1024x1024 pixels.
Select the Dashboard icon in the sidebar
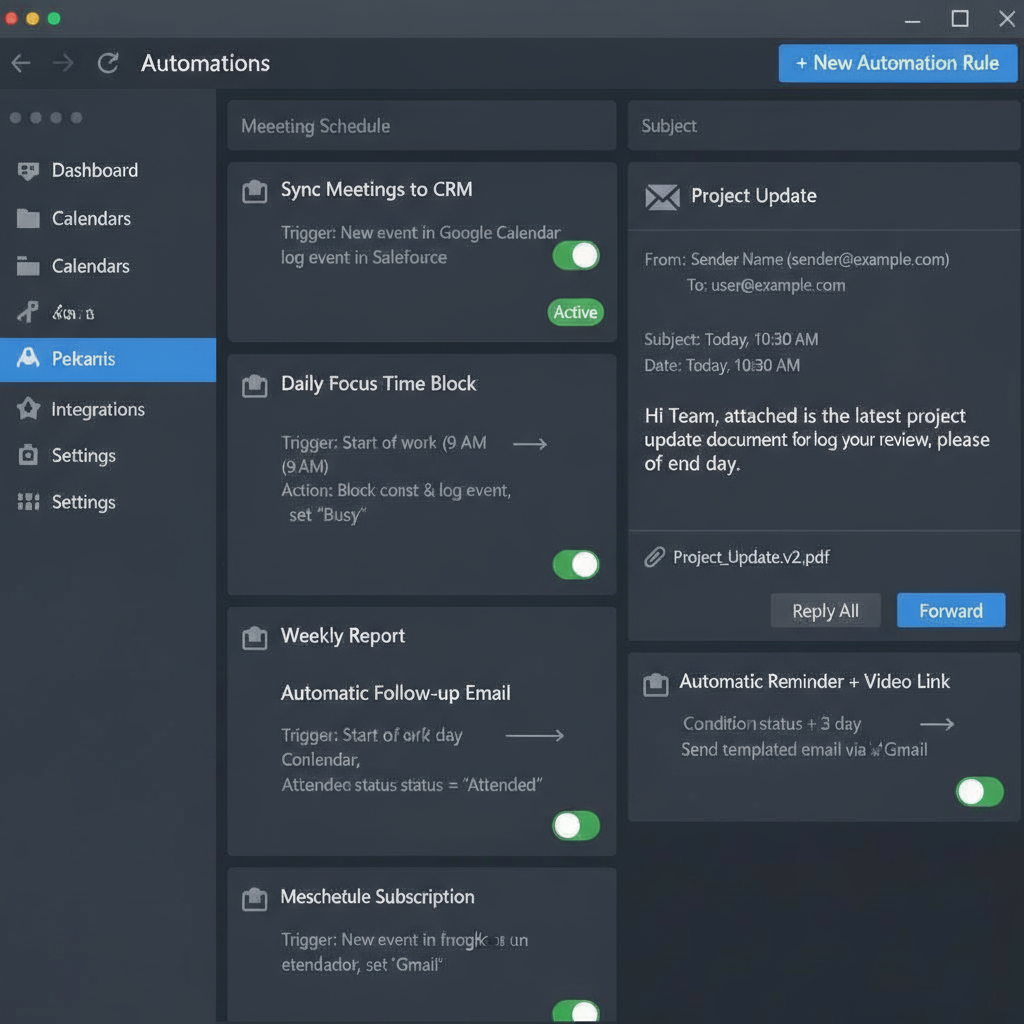pyautogui.click(x=27, y=170)
